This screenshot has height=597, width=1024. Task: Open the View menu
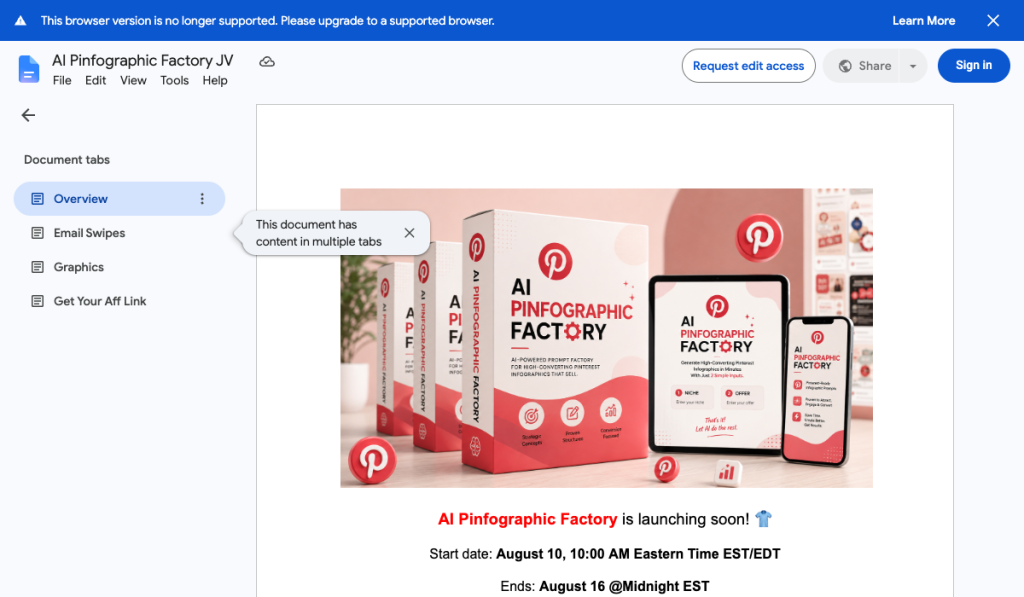(133, 80)
